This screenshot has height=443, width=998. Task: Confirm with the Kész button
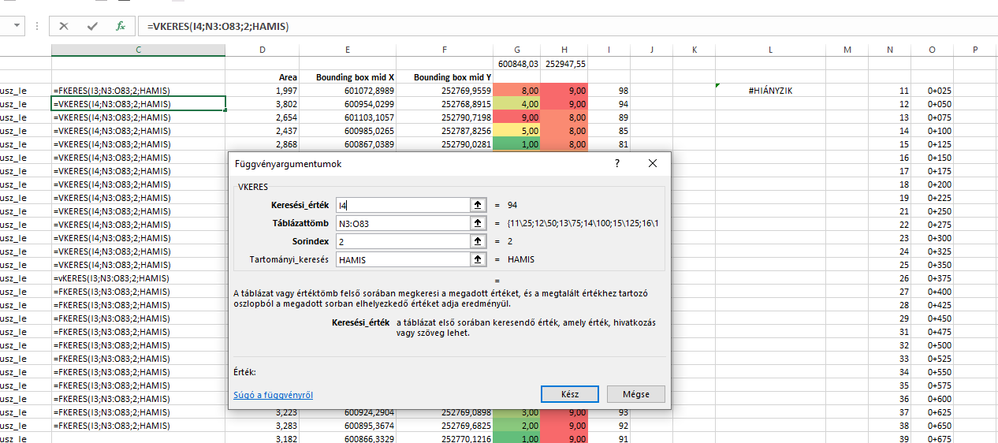(570, 394)
